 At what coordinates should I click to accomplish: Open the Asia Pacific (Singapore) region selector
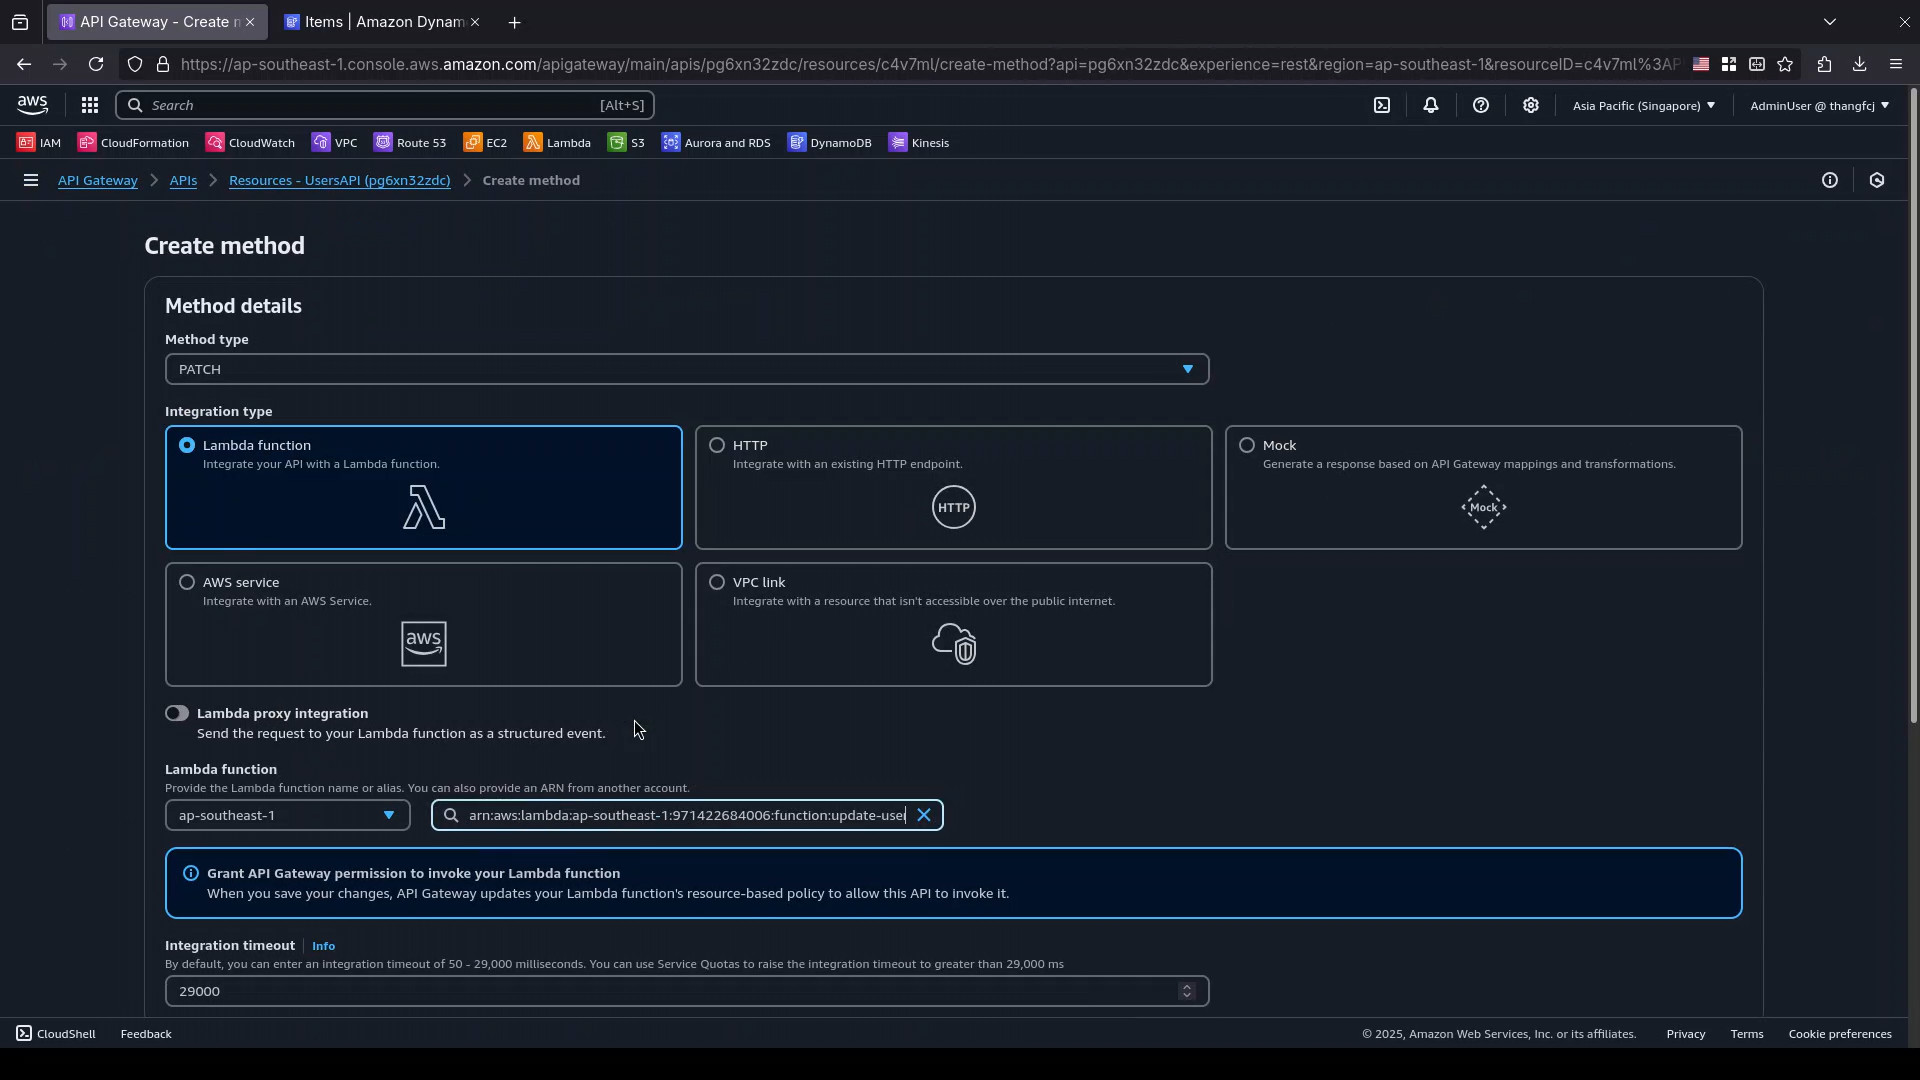click(1643, 105)
